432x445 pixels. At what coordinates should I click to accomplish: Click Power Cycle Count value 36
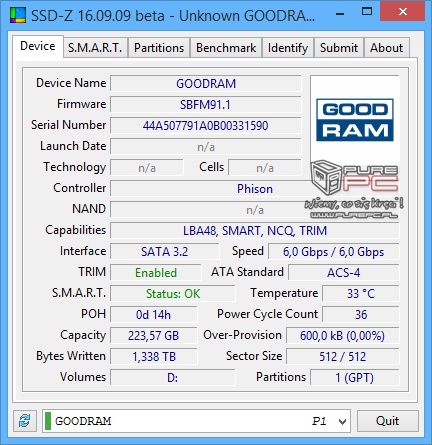pos(361,315)
